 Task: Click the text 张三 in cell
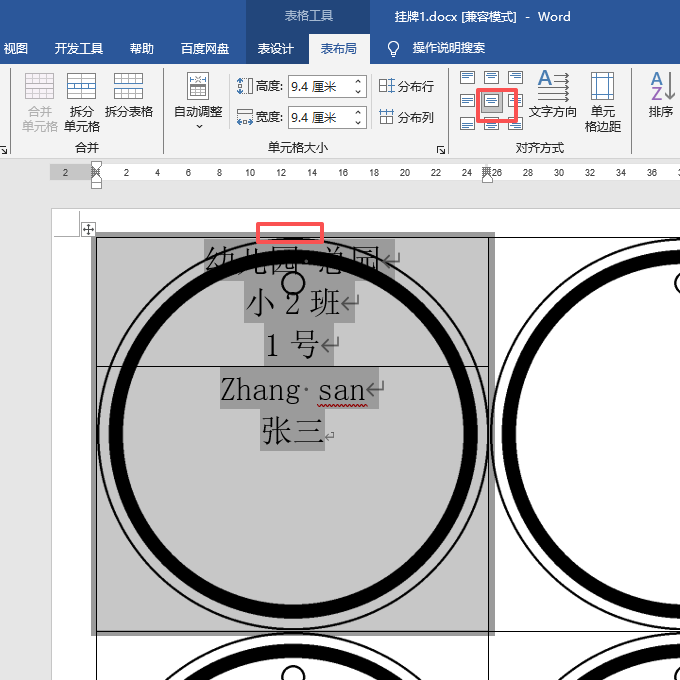pyautogui.click(x=293, y=431)
